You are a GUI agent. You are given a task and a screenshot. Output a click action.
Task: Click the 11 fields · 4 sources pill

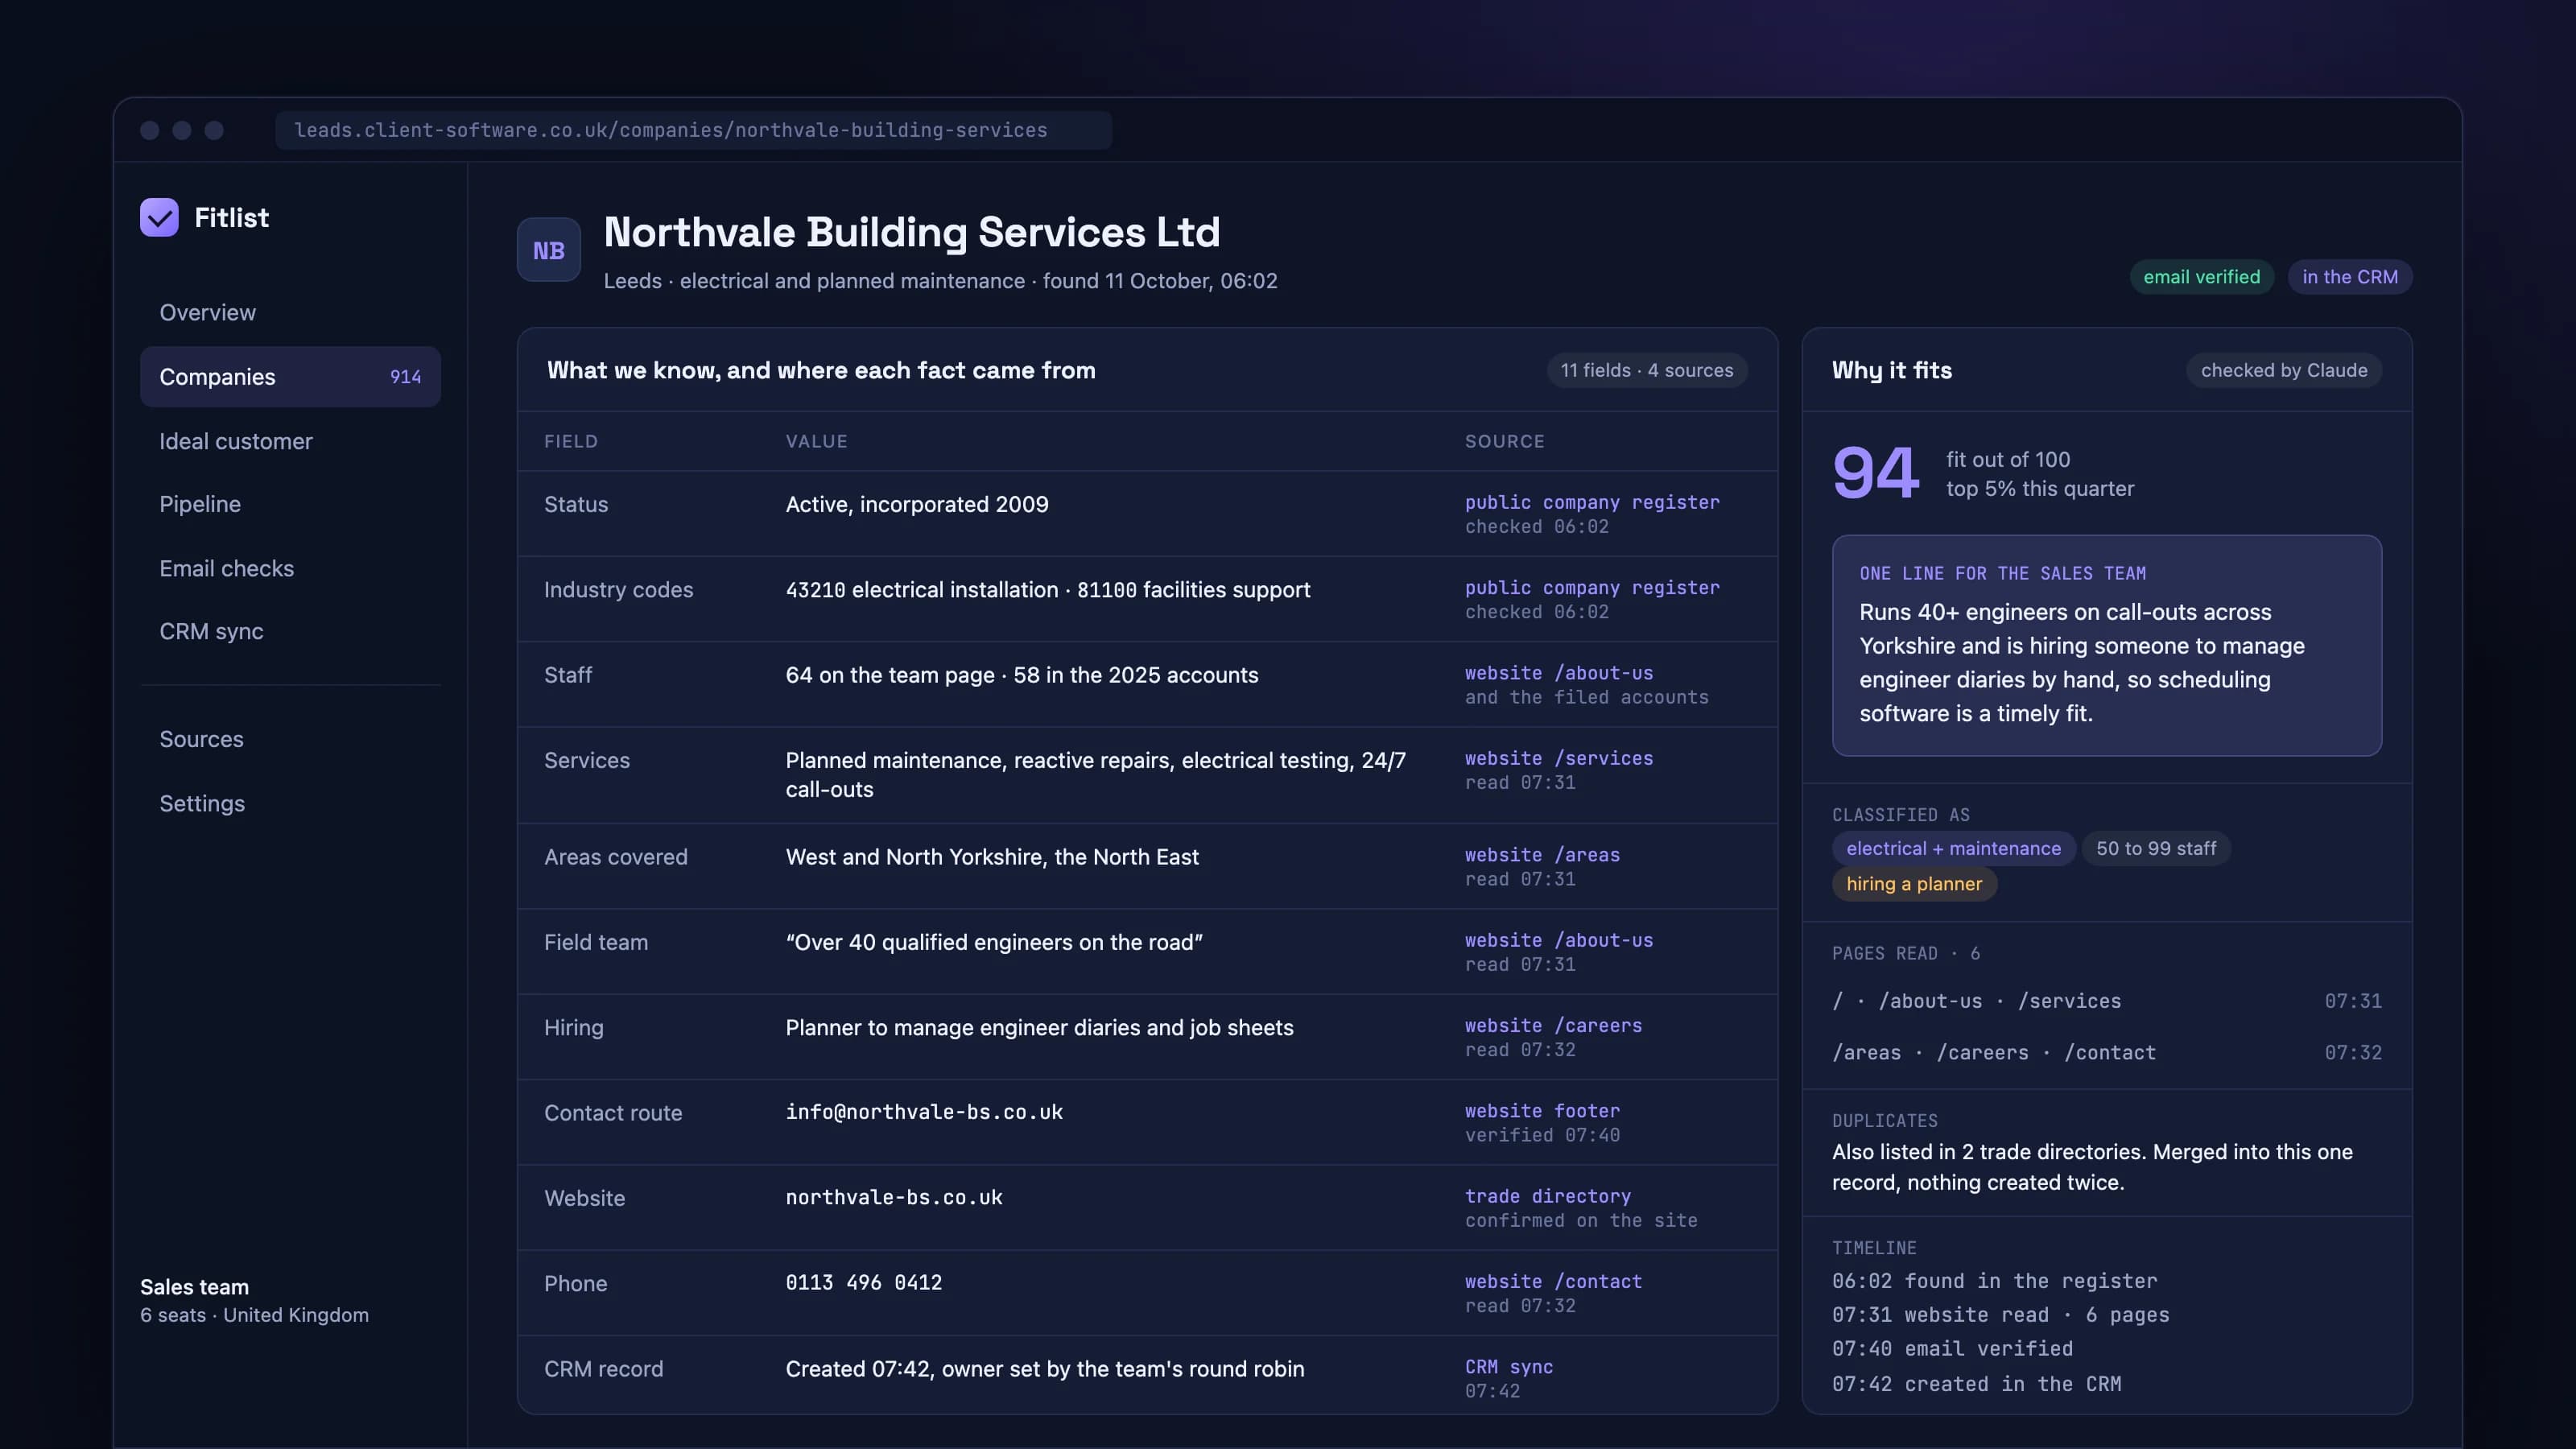point(1646,370)
